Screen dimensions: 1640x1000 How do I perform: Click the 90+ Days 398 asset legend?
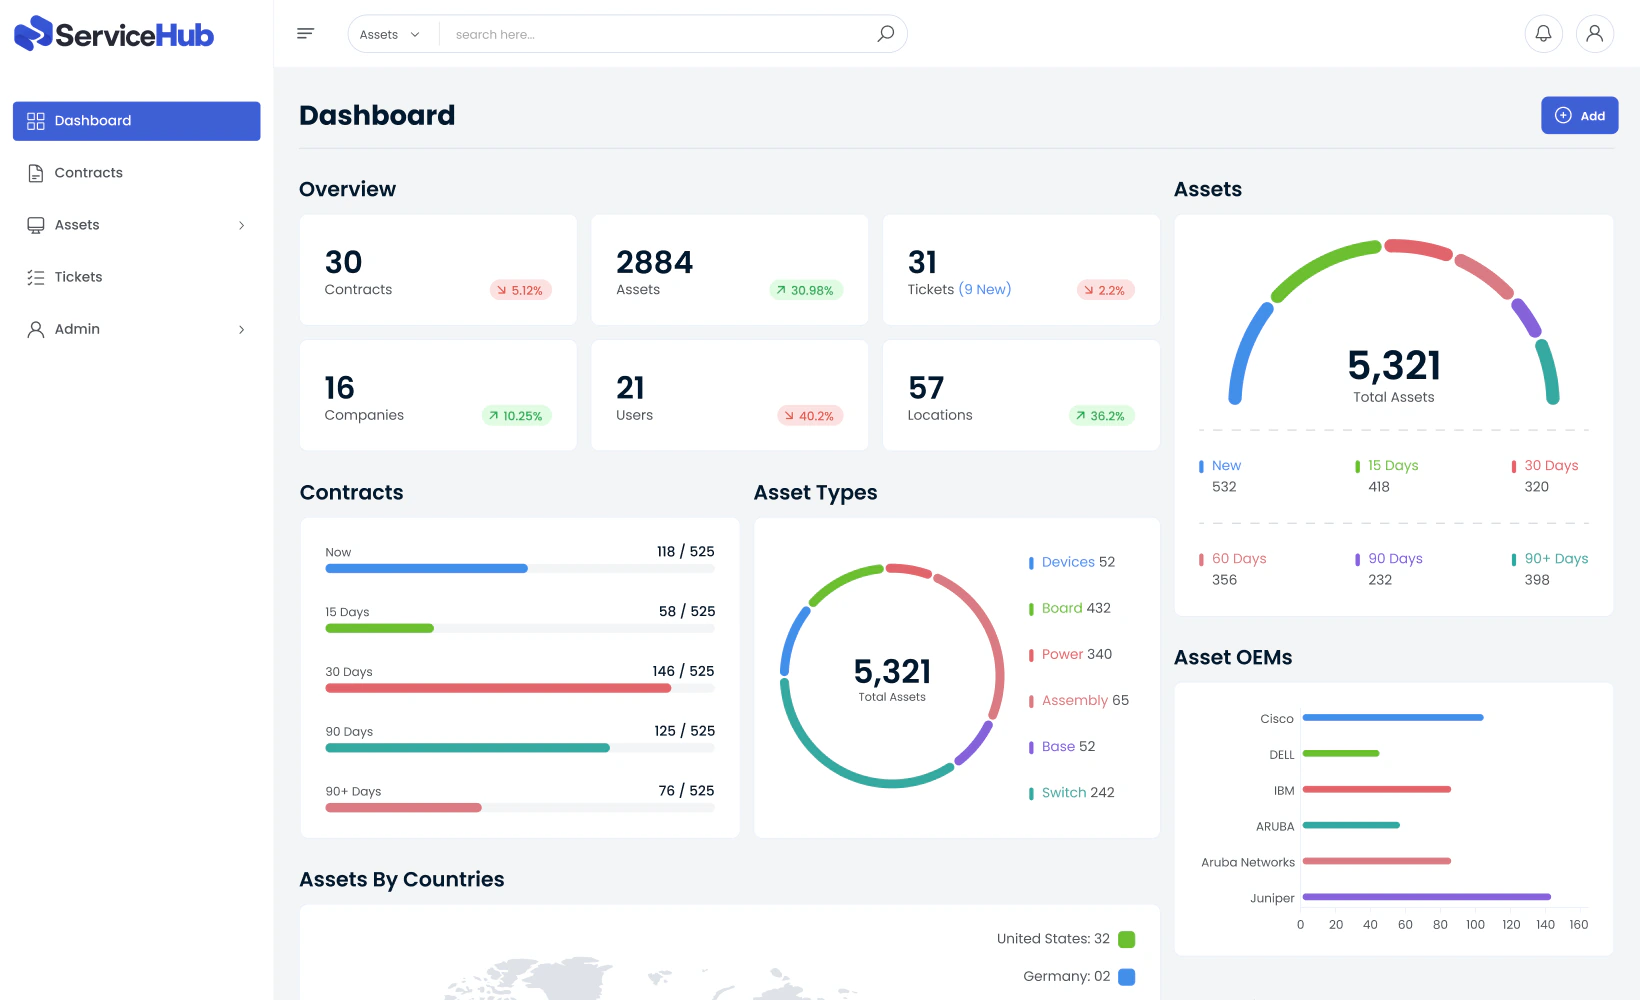pos(1550,569)
